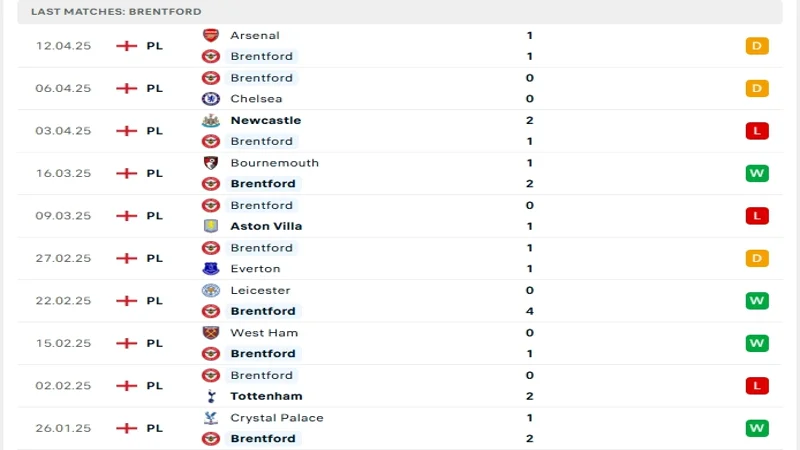Click the Crystal Palace club crest icon
The width and height of the screenshot is (800, 450).
(x=211, y=418)
